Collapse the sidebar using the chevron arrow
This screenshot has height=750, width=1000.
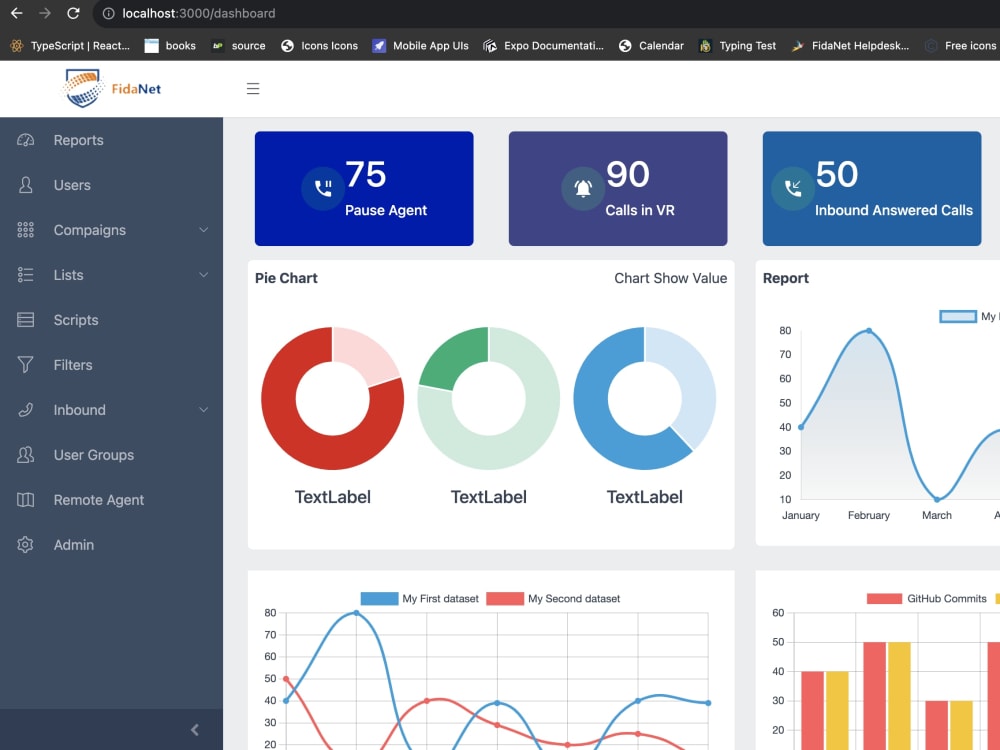195,729
